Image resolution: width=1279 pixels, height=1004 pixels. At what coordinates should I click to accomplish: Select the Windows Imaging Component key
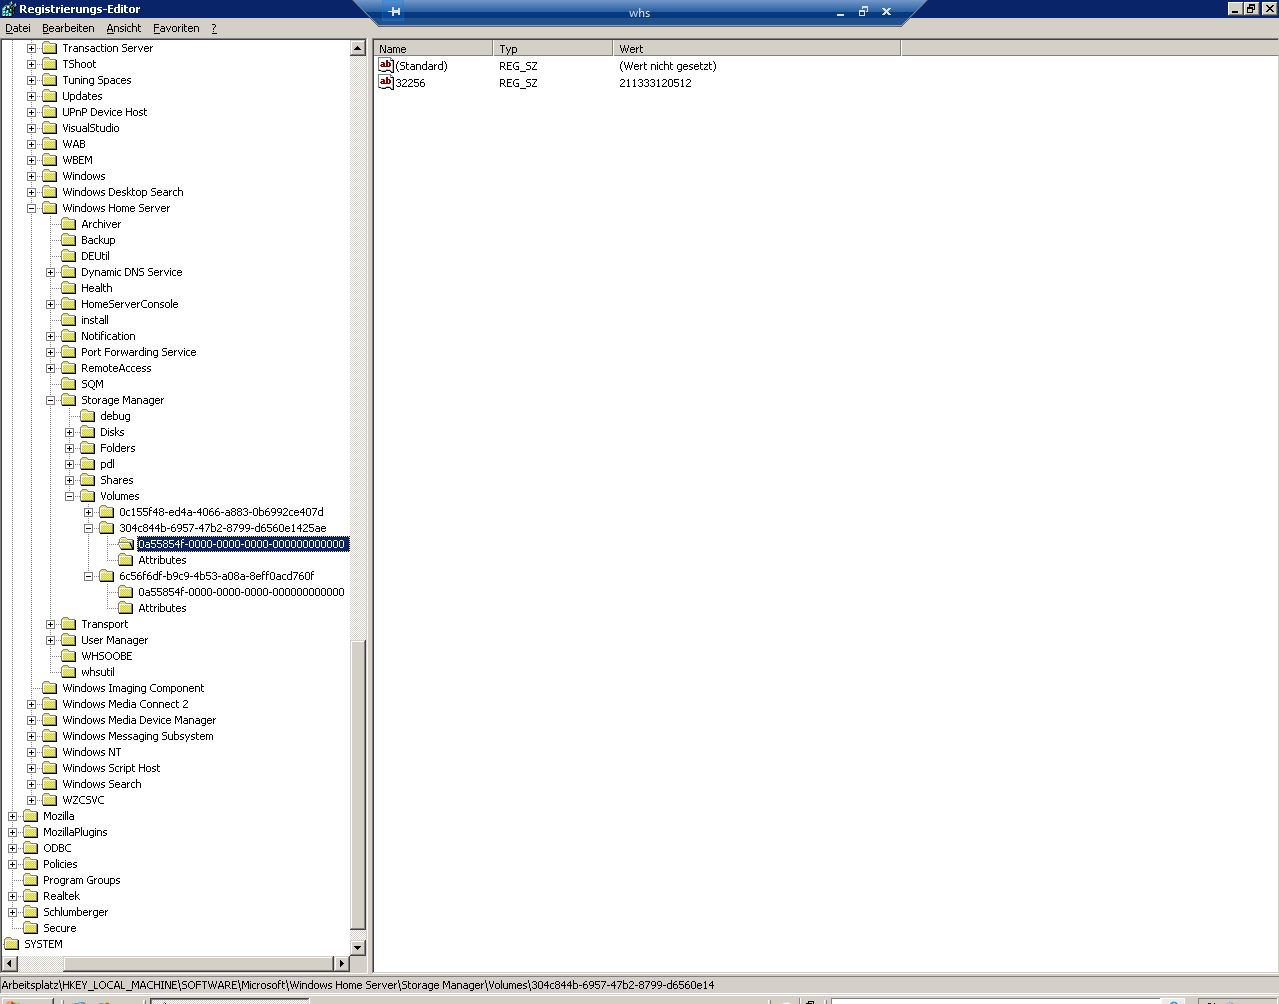pos(133,688)
